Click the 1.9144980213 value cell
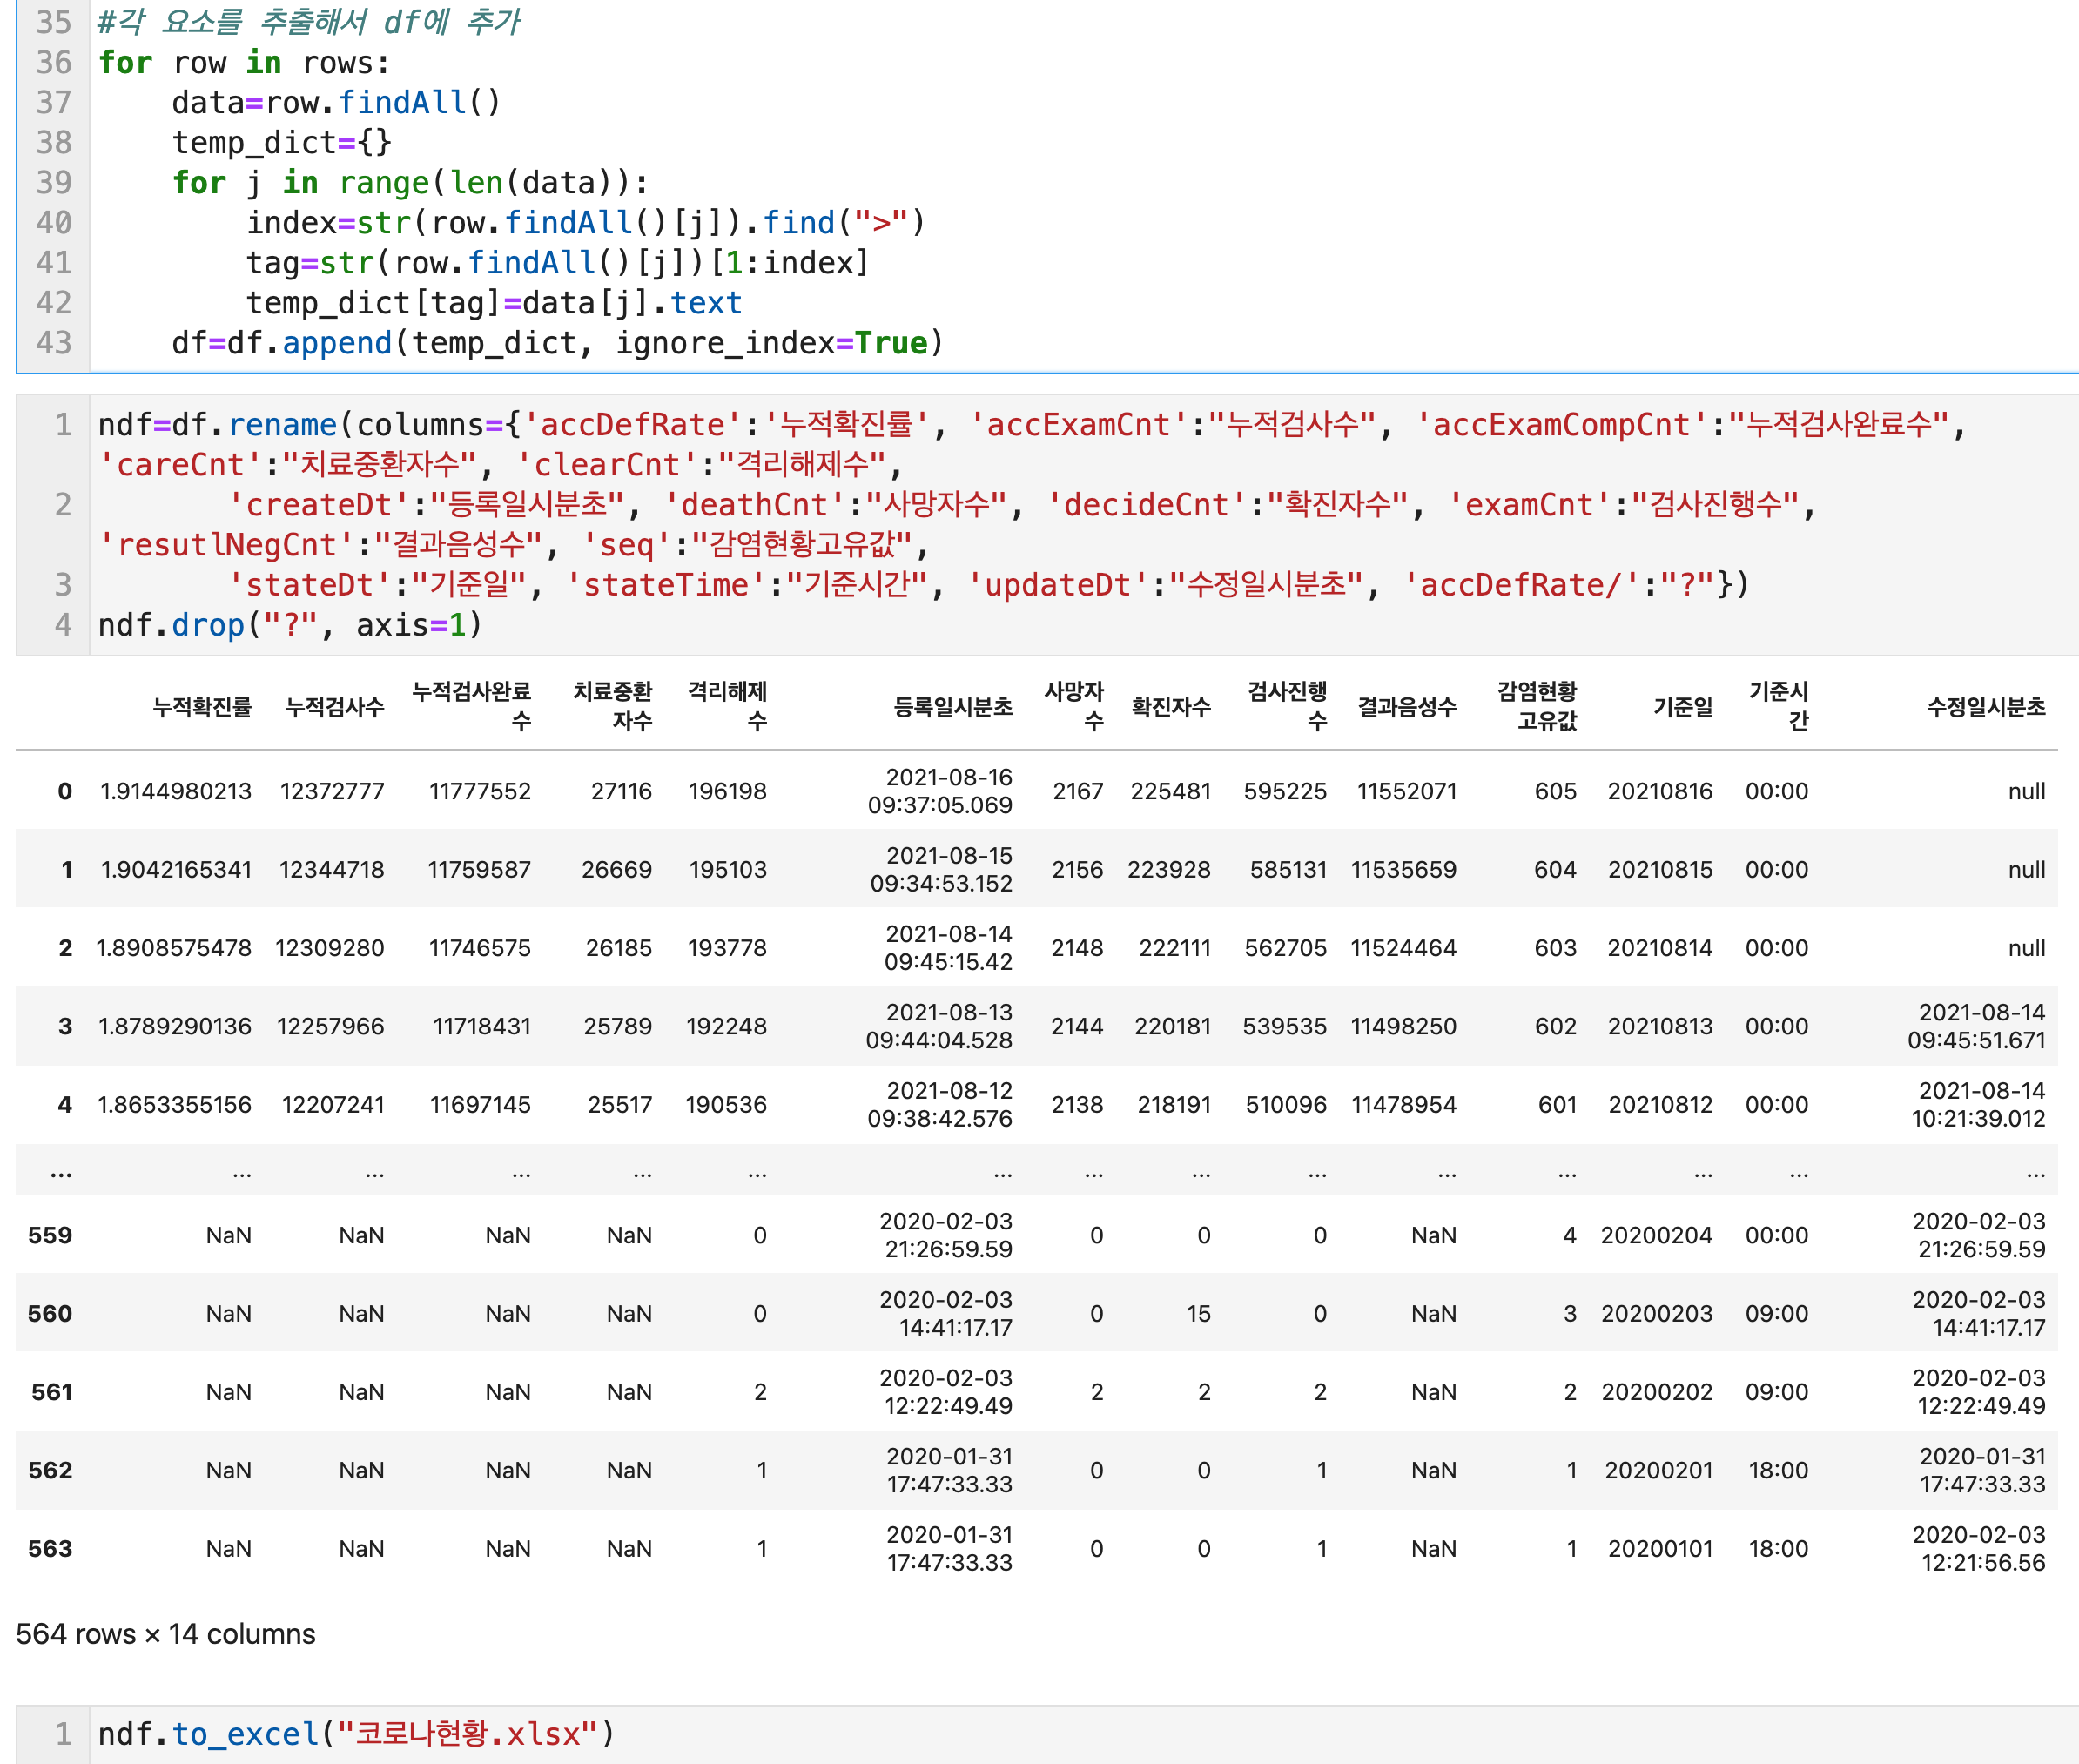Viewport: 2079px width, 1764px height. pyautogui.click(x=176, y=791)
